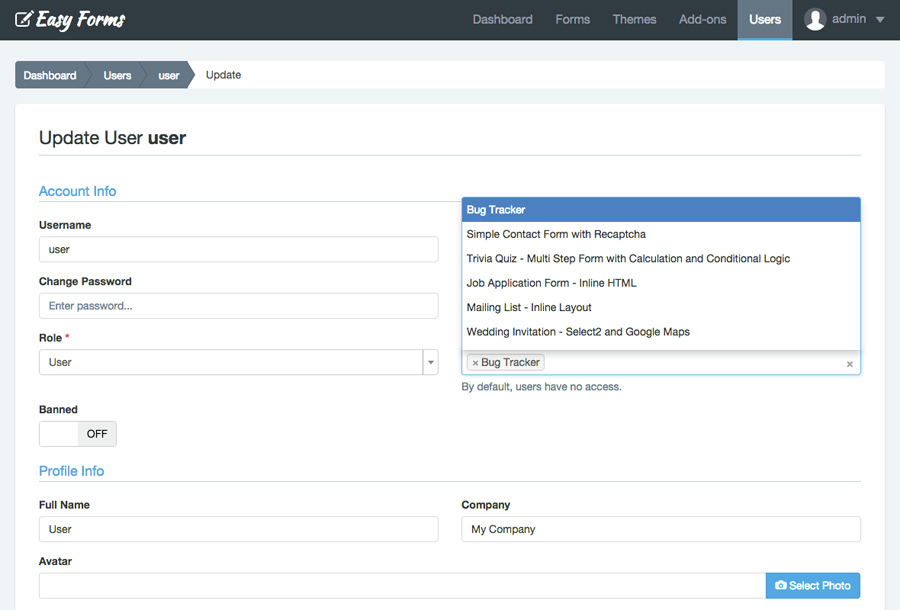Image resolution: width=900 pixels, height=610 pixels.
Task: Open the Themes nav item
Action: pos(634,19)
